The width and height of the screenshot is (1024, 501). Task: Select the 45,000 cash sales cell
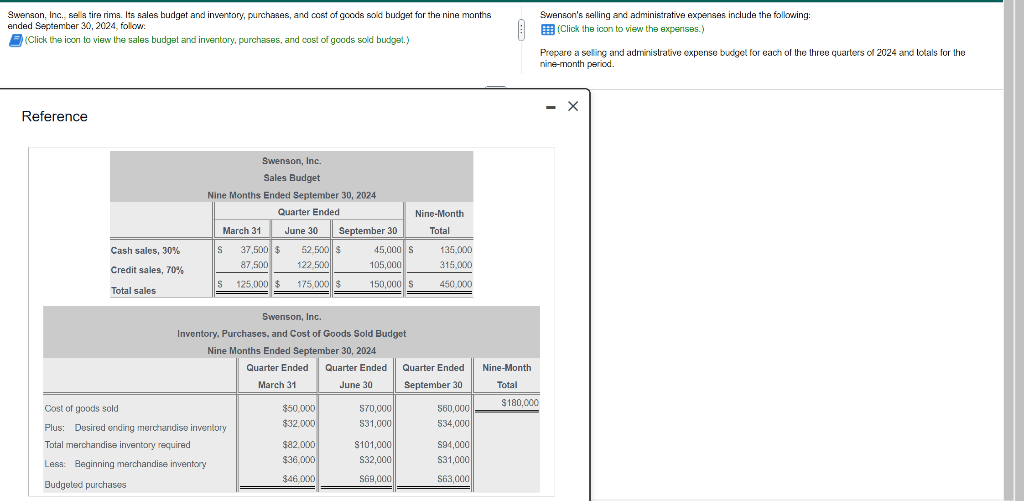tap(387, 250)
